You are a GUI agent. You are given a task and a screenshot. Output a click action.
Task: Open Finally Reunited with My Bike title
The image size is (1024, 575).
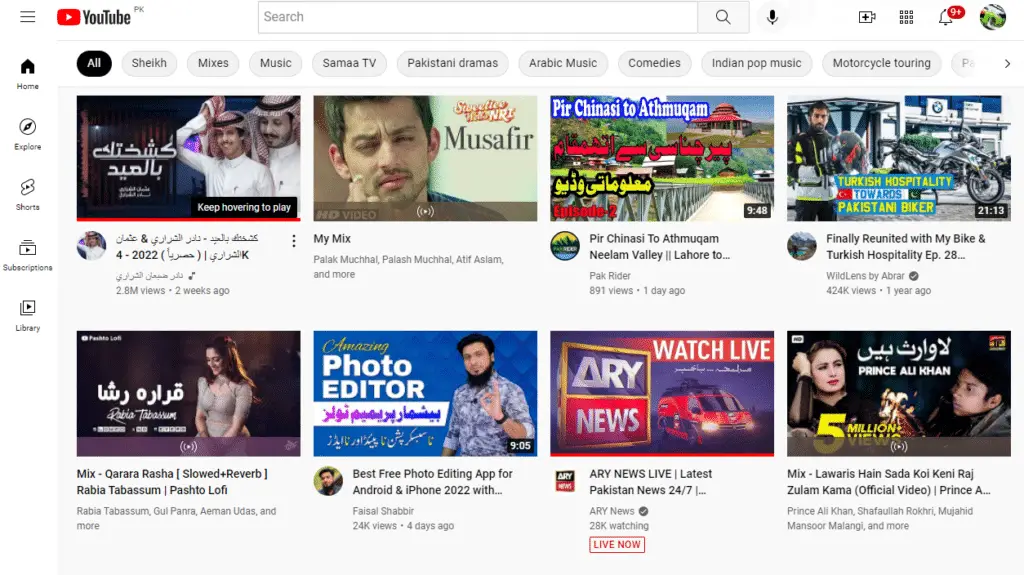[x=906, y=247]
